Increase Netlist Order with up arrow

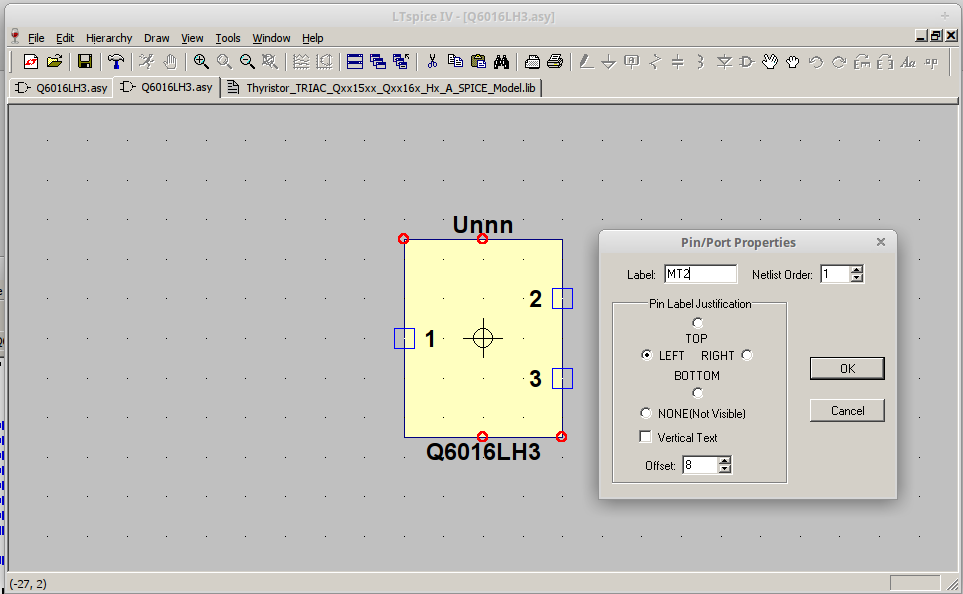click(856, 269)
